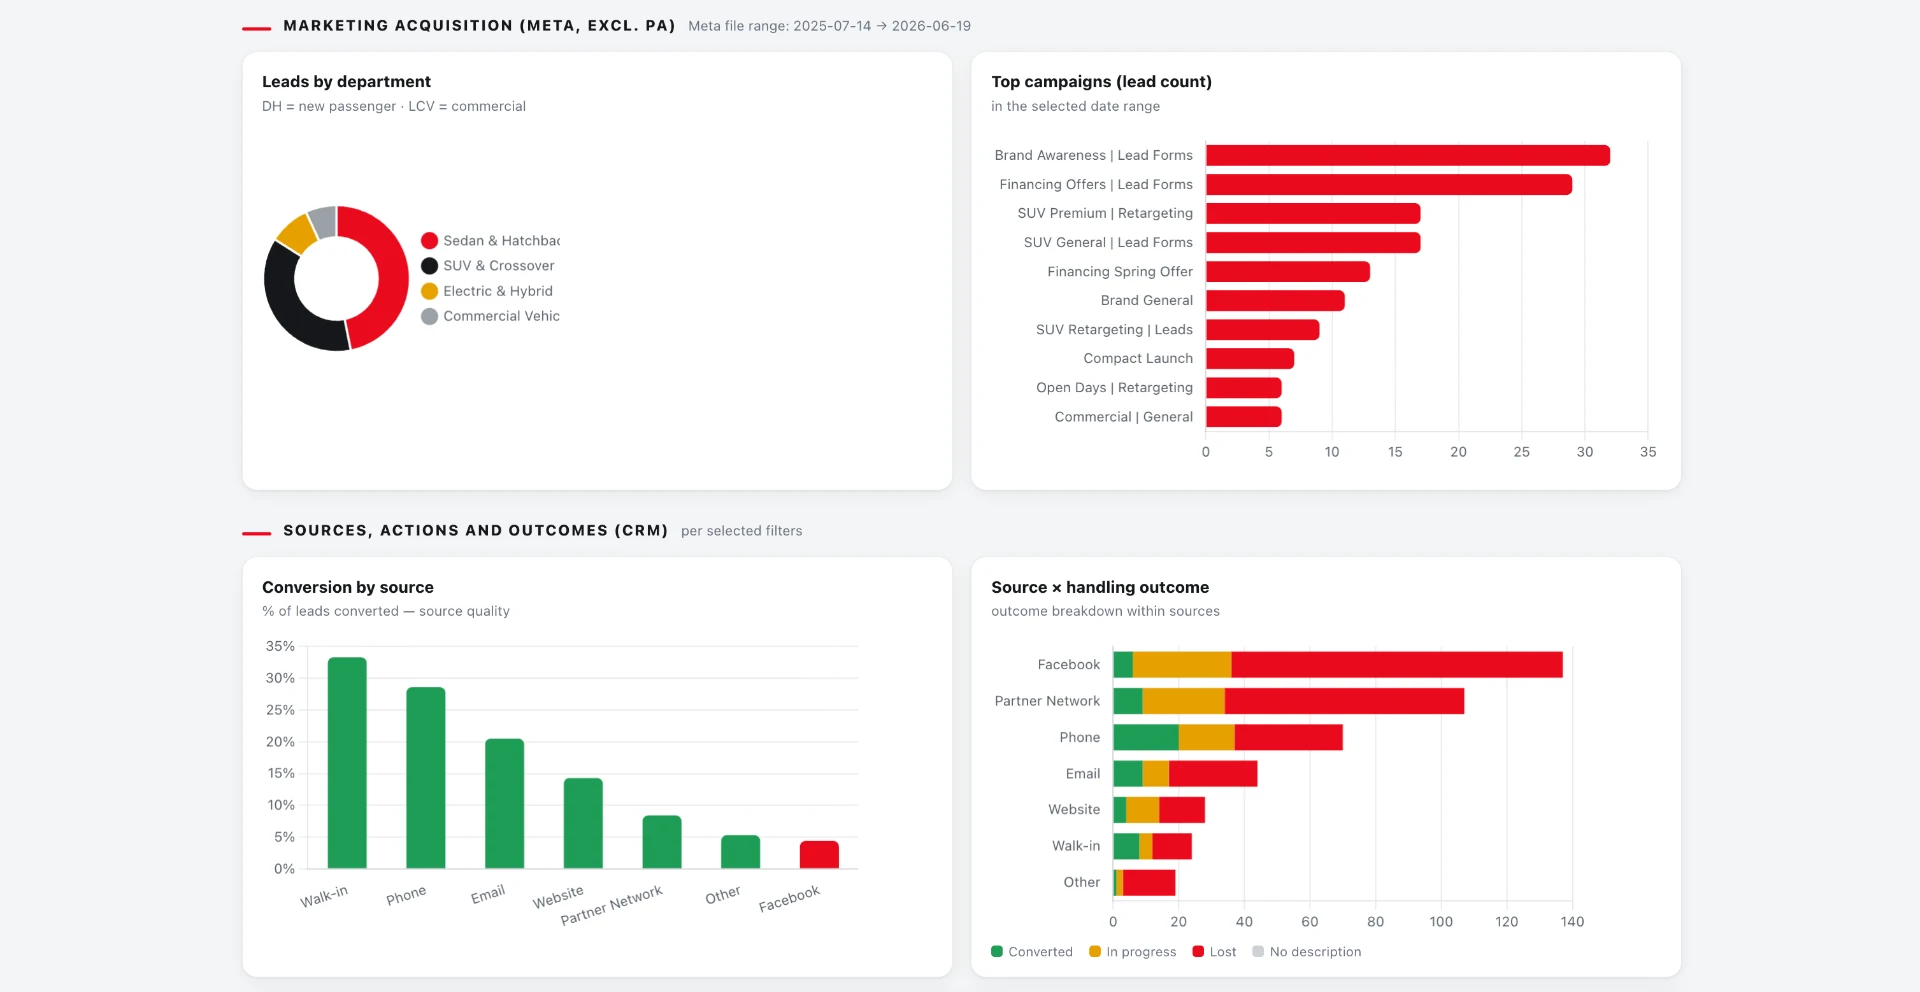Toggle In progress legend in outcome chart

(1133, 952)
